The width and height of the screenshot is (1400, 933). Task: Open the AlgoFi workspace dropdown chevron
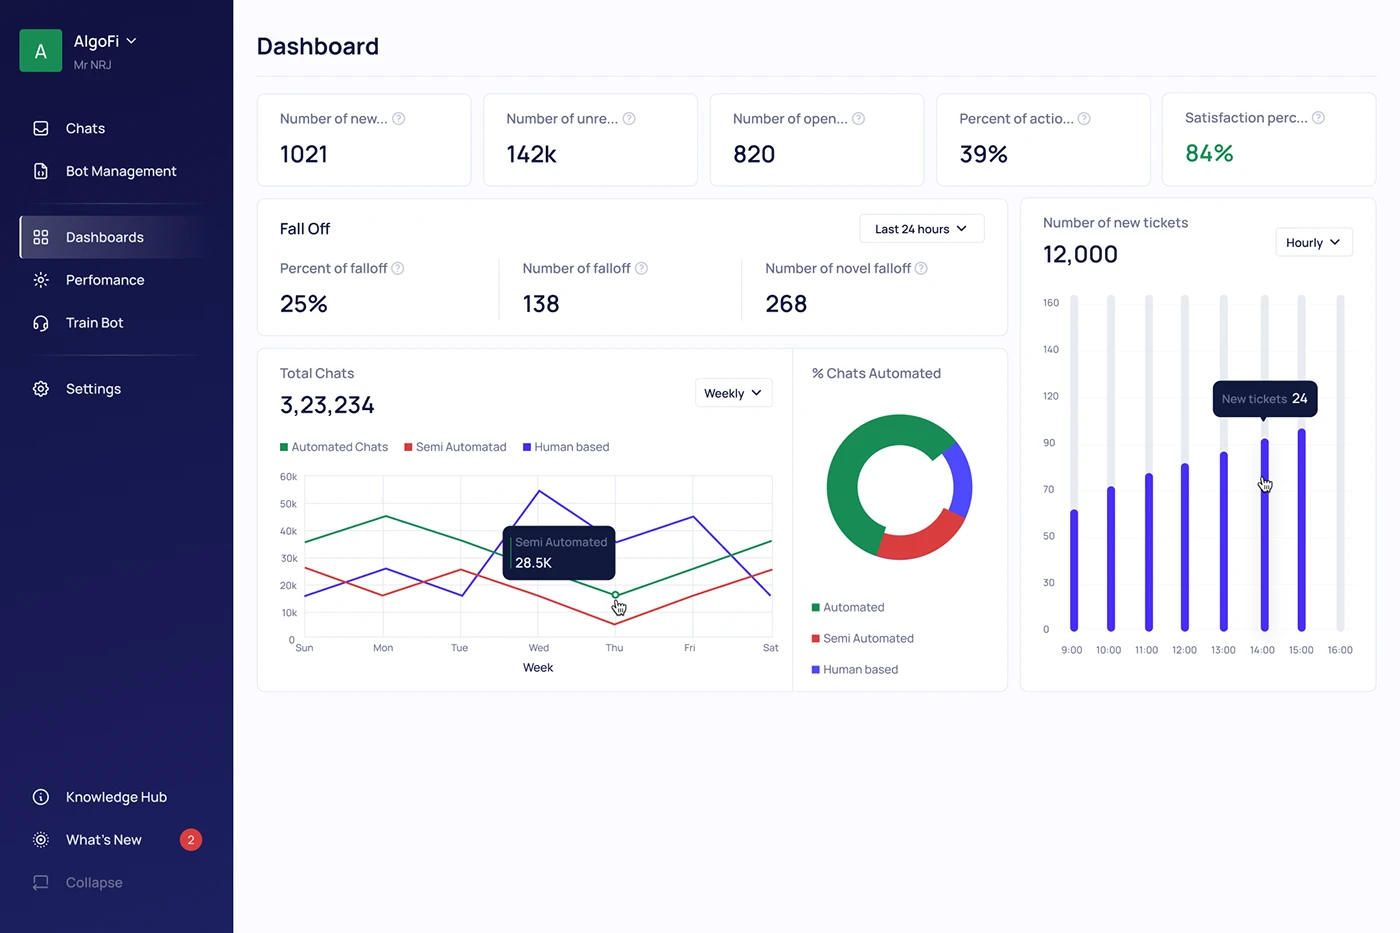pos(131,41)
